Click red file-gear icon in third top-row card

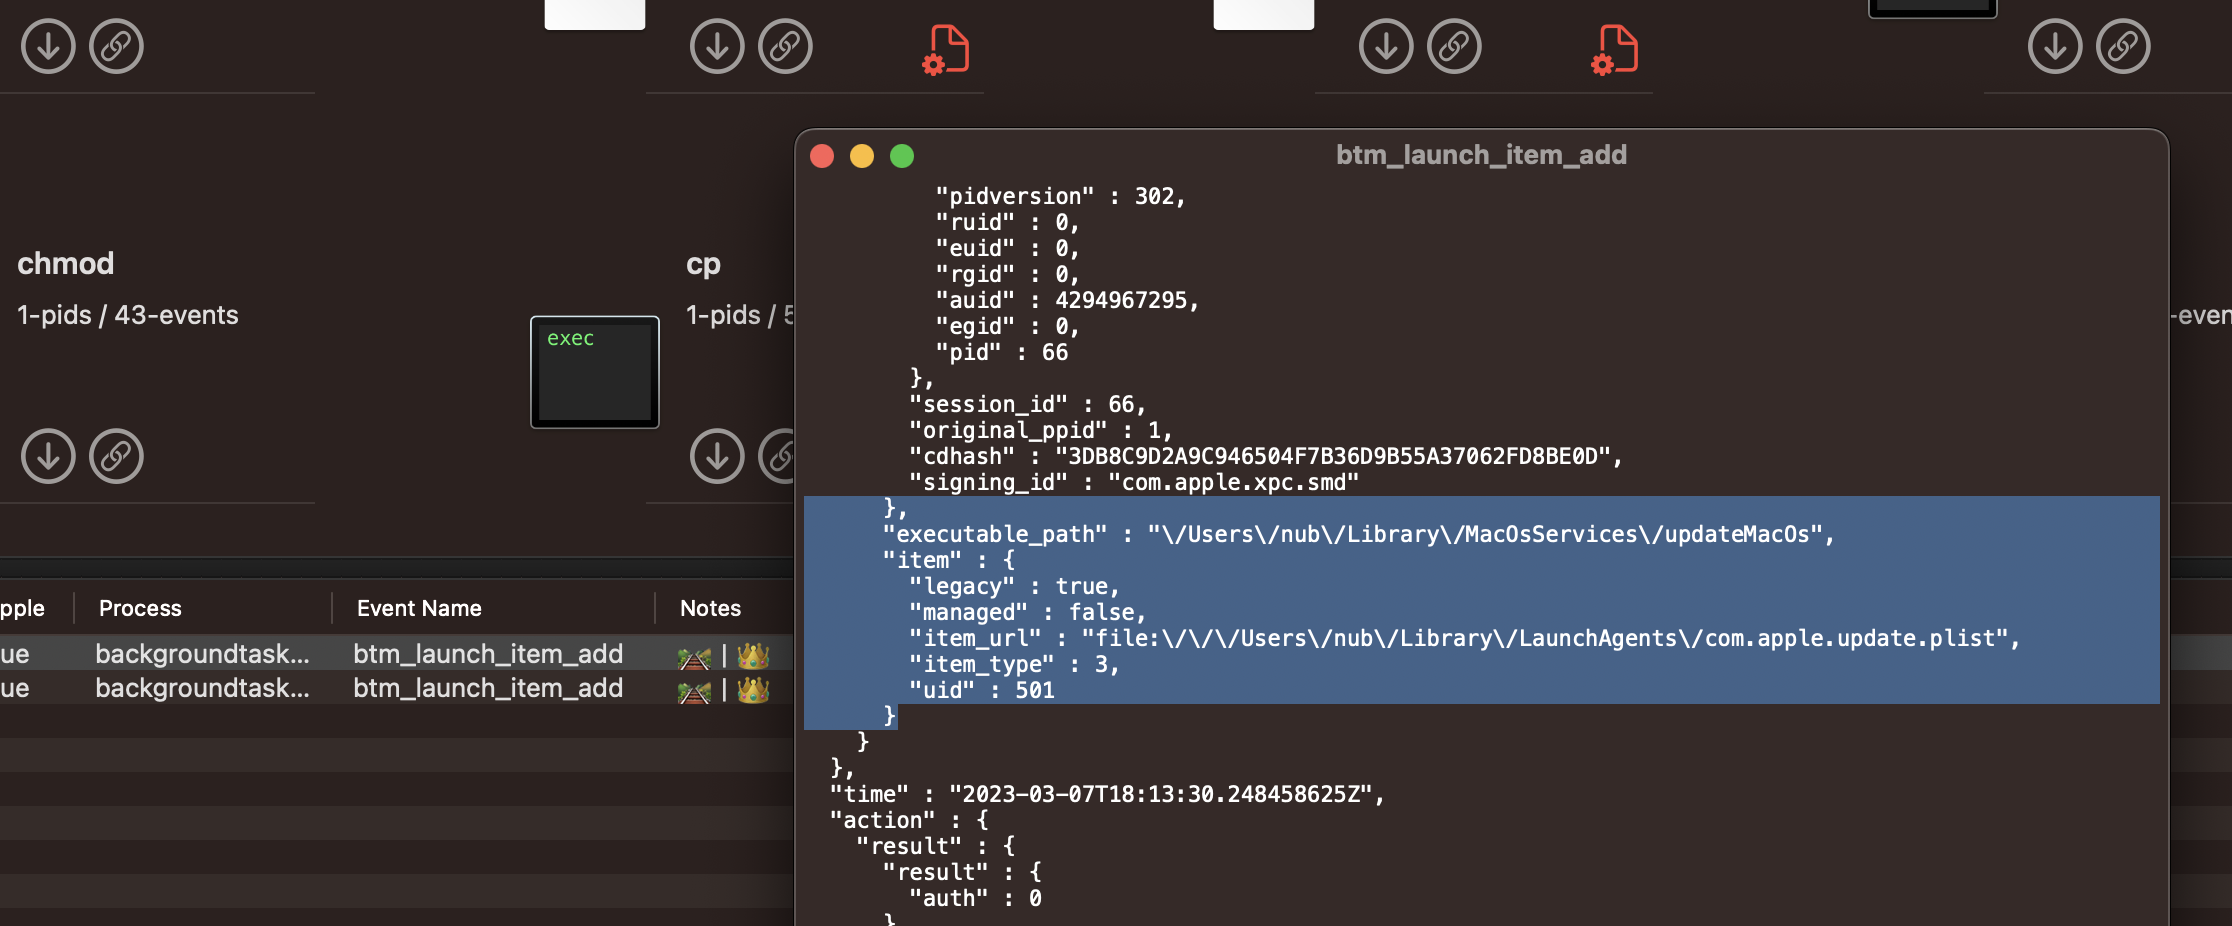click(1615, 49)
